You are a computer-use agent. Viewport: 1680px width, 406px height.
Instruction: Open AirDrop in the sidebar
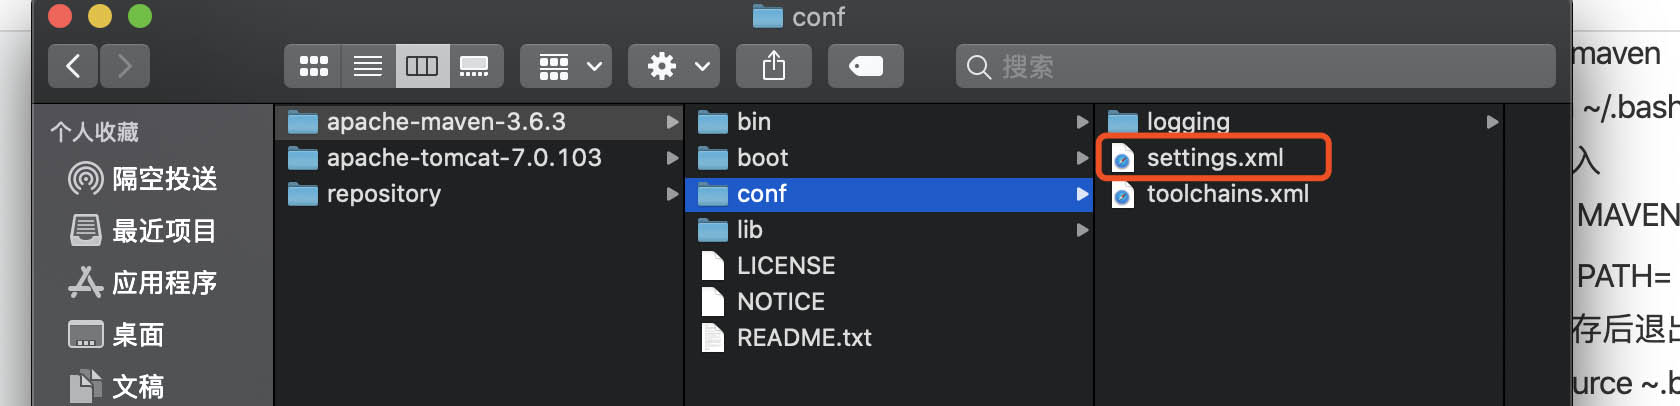point(142,179)
